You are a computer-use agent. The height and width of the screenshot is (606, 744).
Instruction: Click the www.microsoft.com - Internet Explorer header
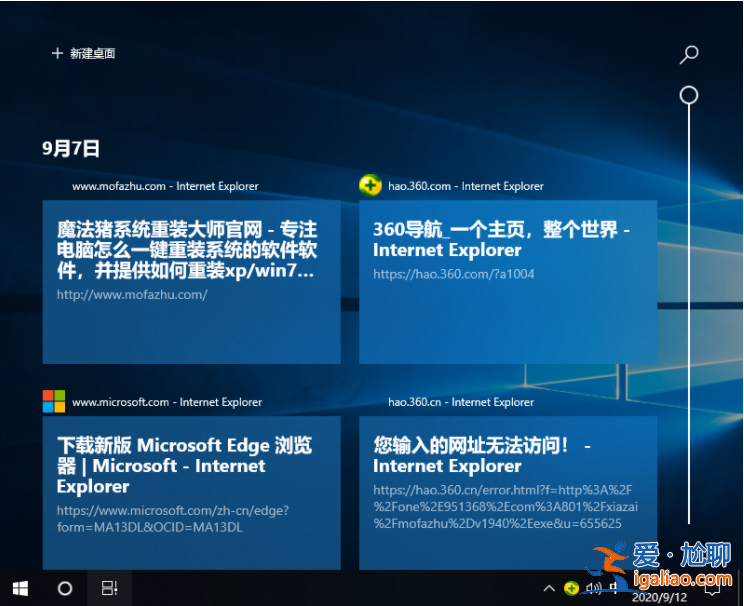[167, 402]
